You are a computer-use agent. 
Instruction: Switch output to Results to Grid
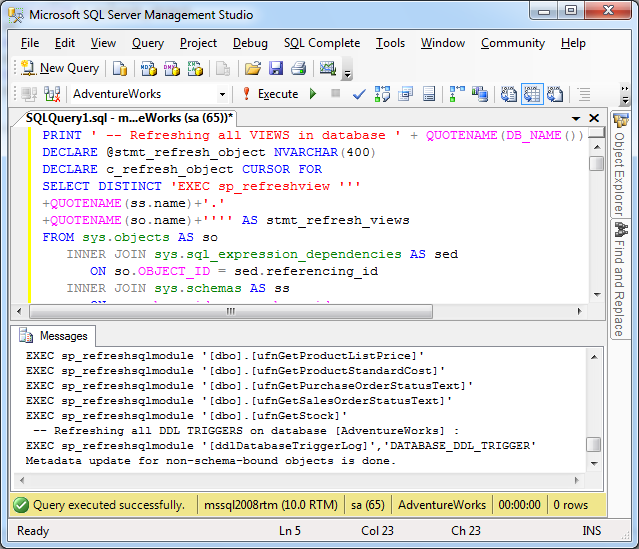532,94
